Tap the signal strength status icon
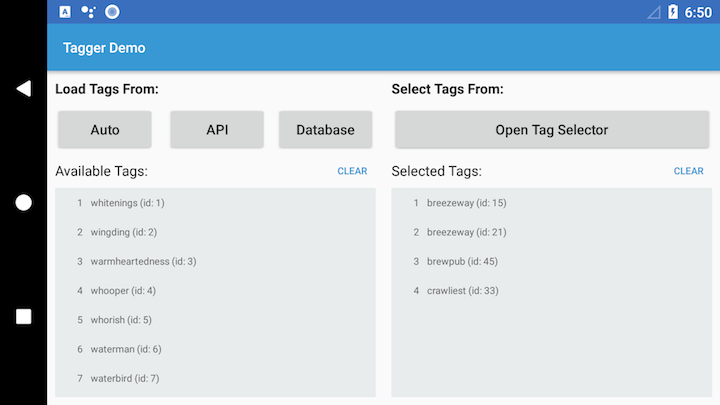Screen dimensions: 720x405 tap(654, 12)
